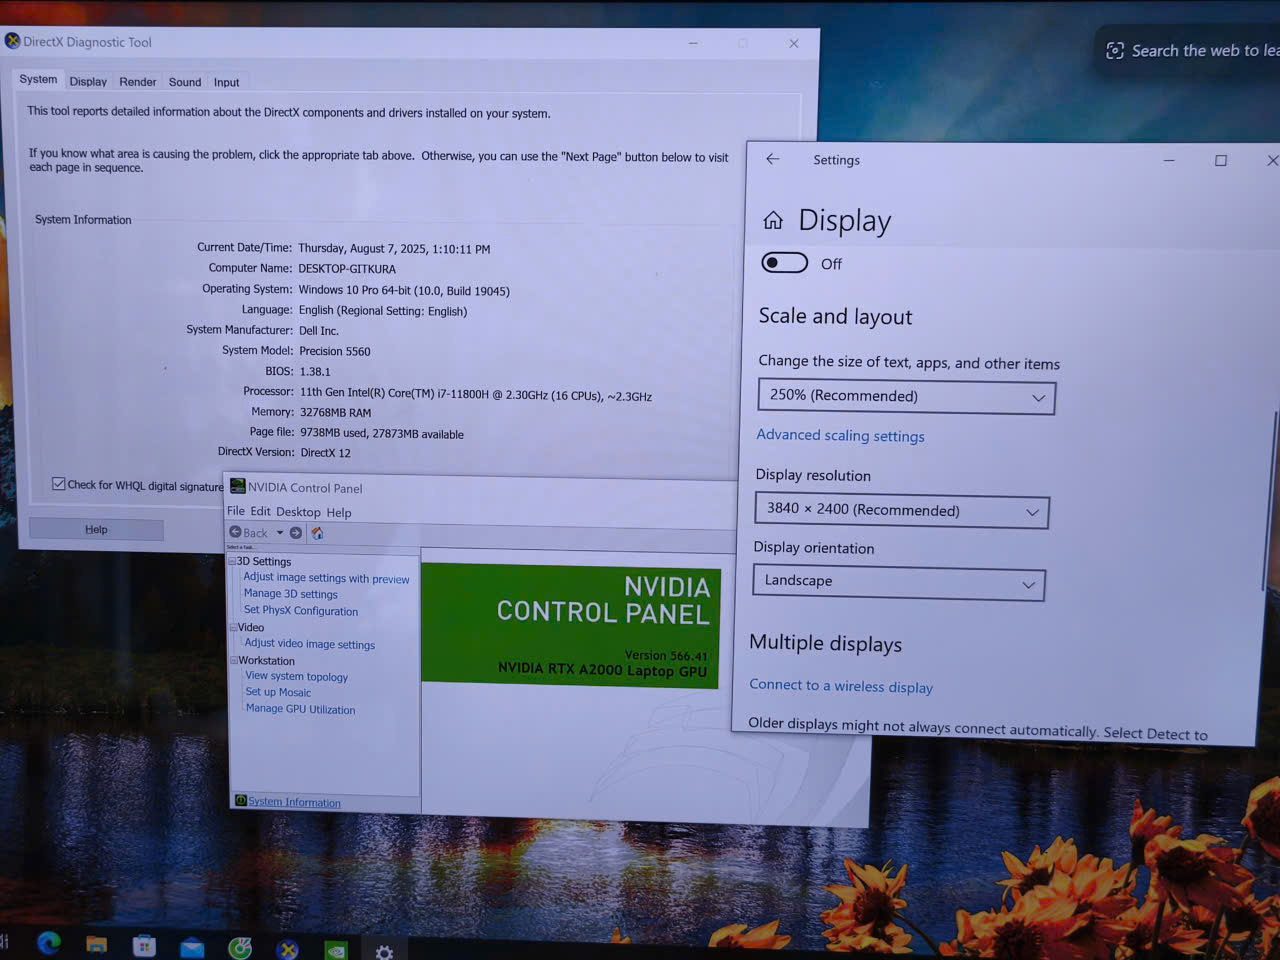The width and height of the screenshot is (1280, 960).
Task: Select Set PhysX Configuration
Action: tap(301, 610)
